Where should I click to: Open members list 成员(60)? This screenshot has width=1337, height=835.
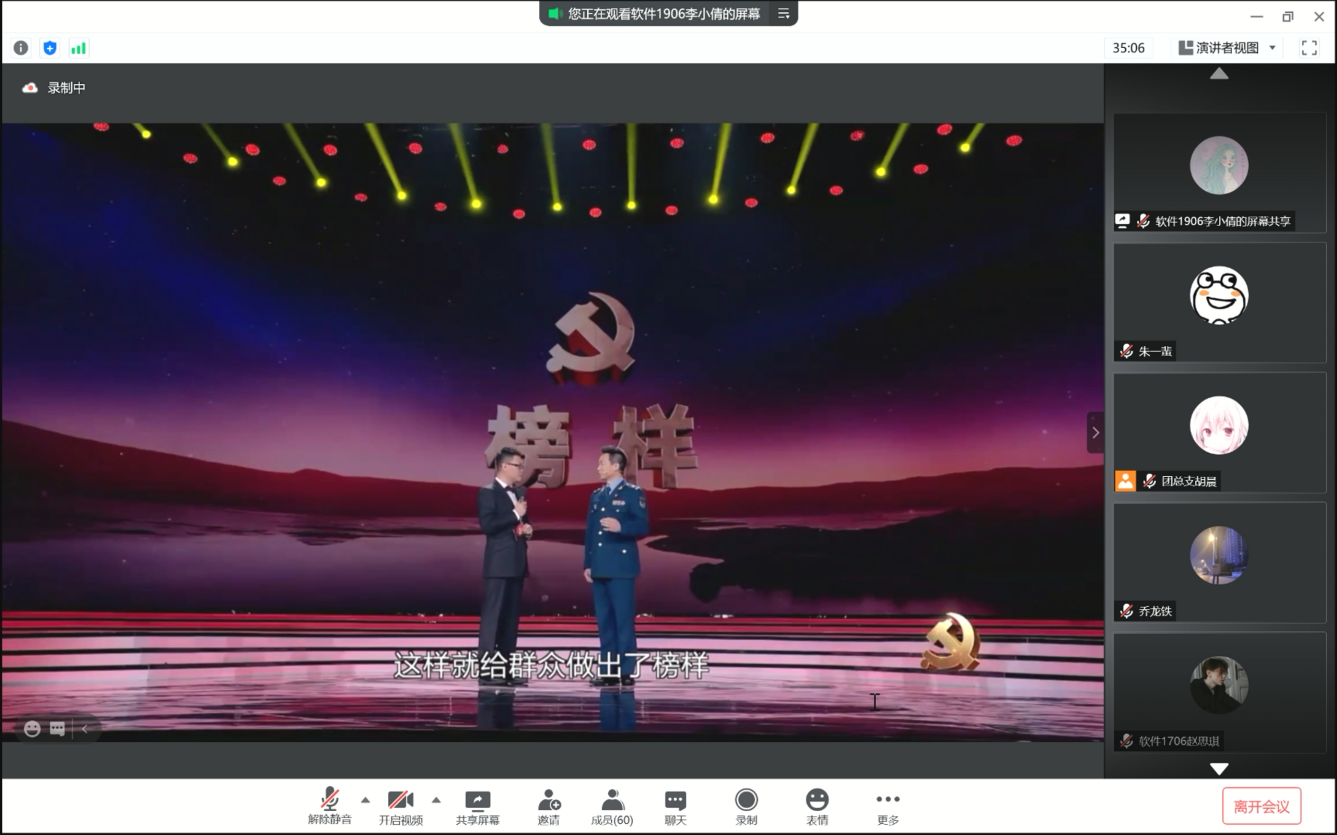coord(612,806)
